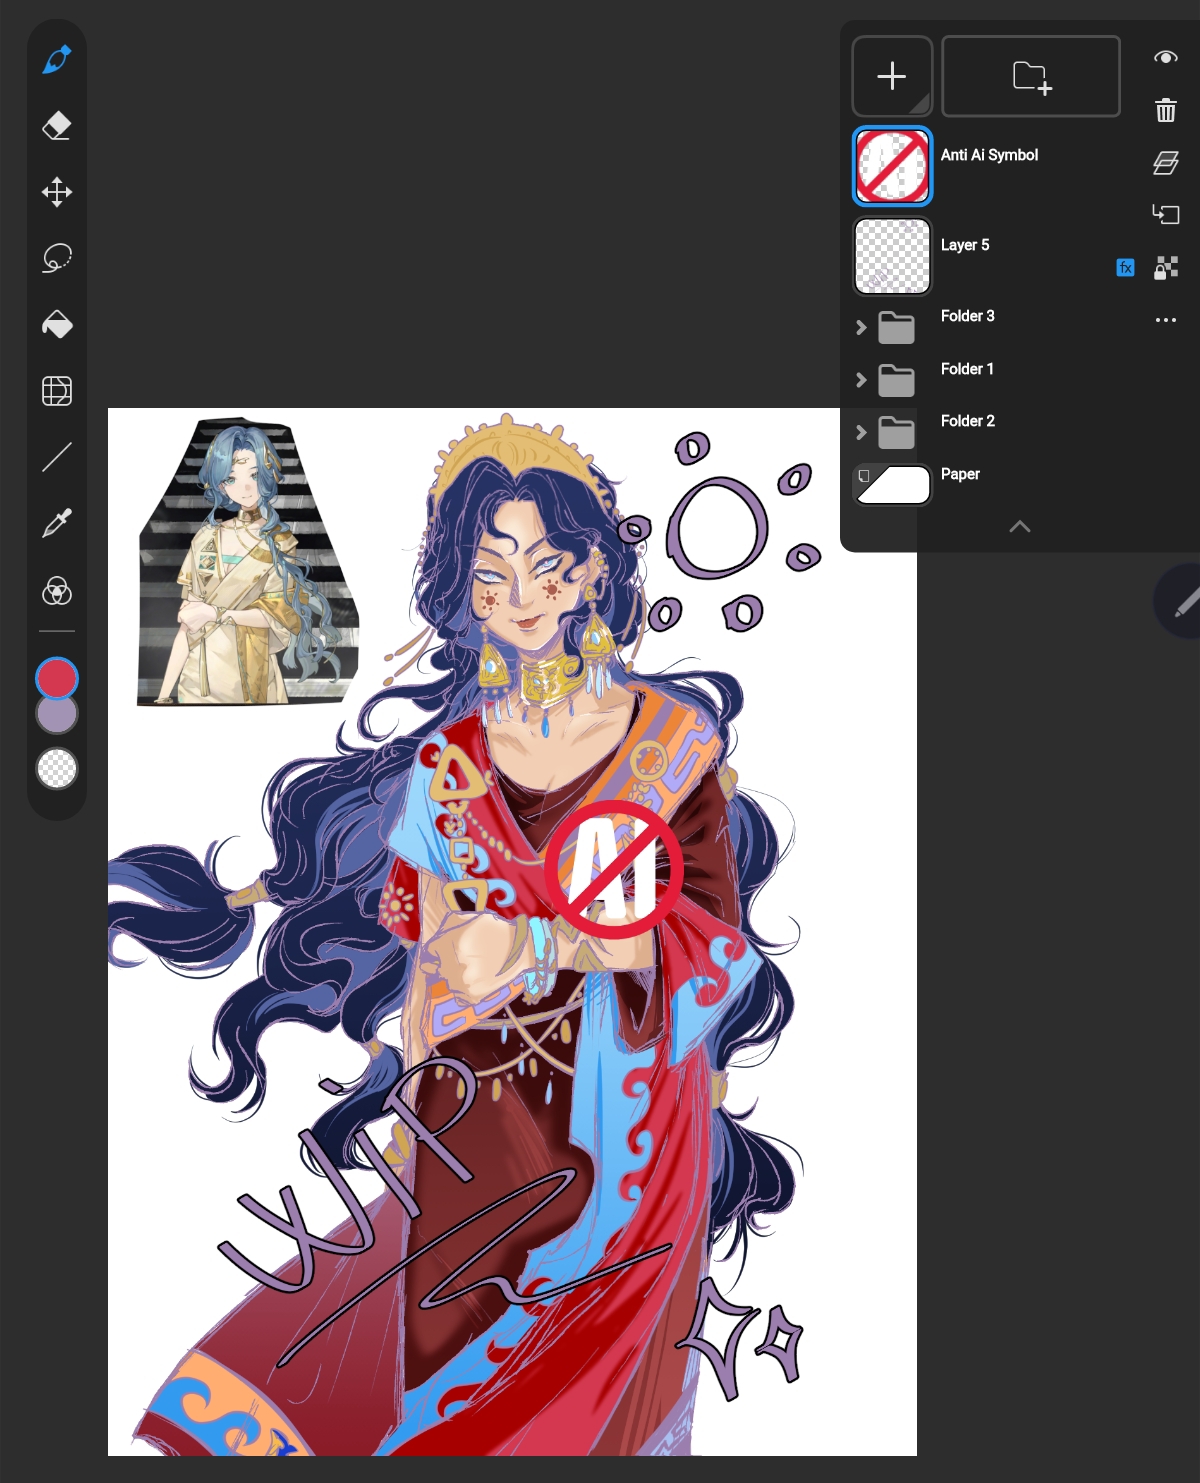Add a new layer with plus button
This screenshot has width=1200, height=1483.
pos(892,76)
